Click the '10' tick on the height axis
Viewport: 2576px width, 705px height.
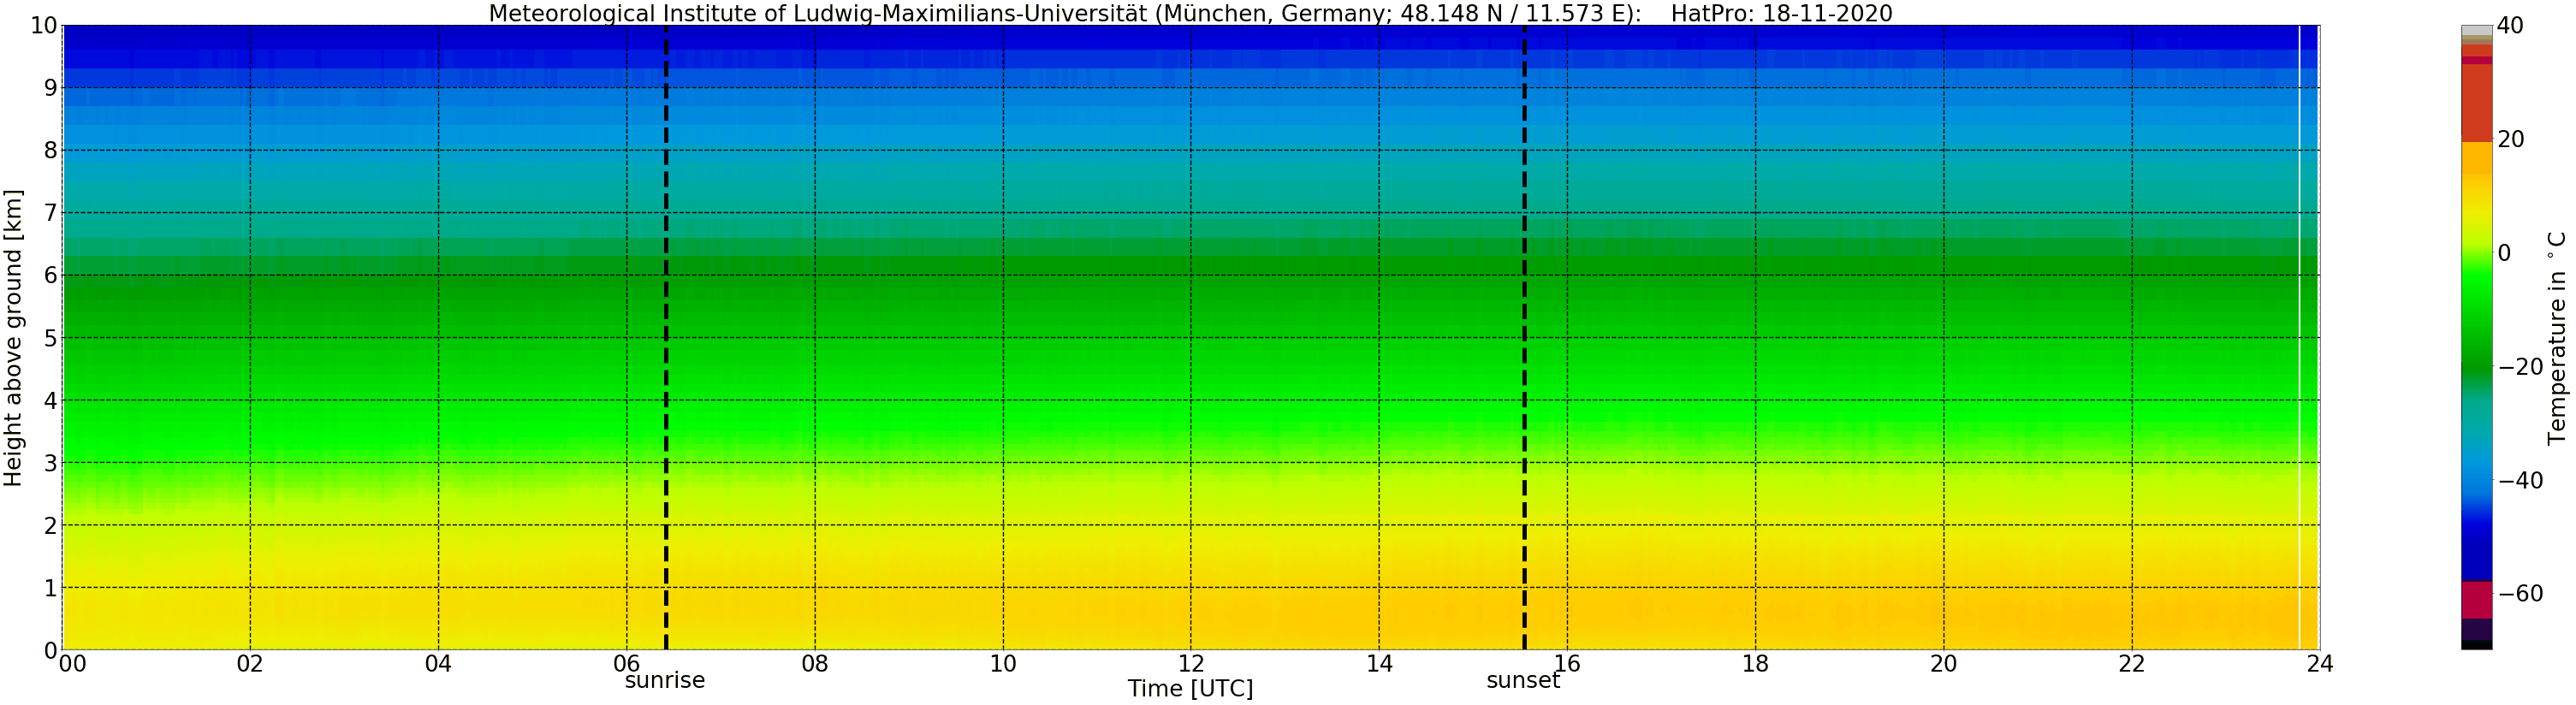point(43,25)
